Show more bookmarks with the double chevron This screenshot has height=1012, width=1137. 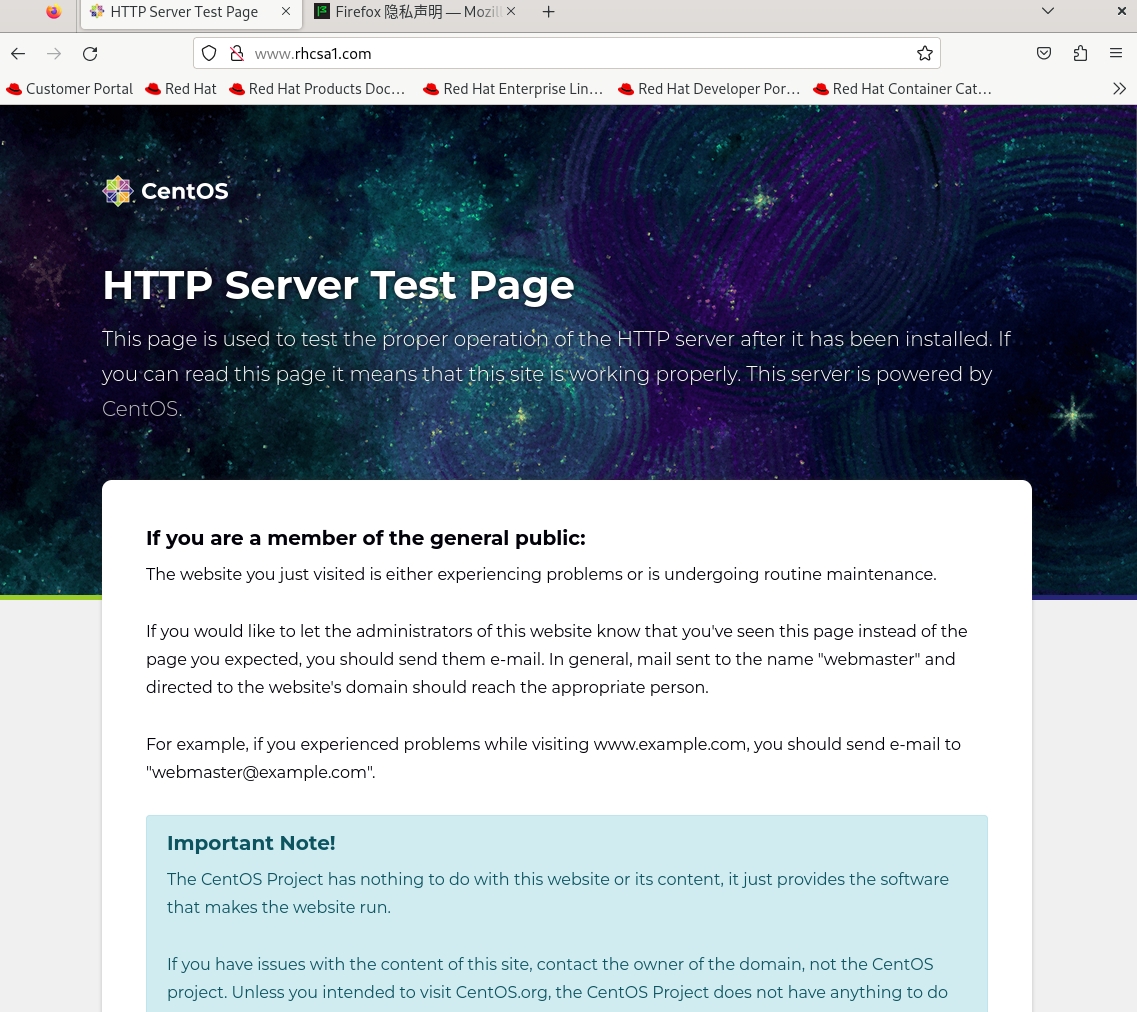pos(1120,88)
